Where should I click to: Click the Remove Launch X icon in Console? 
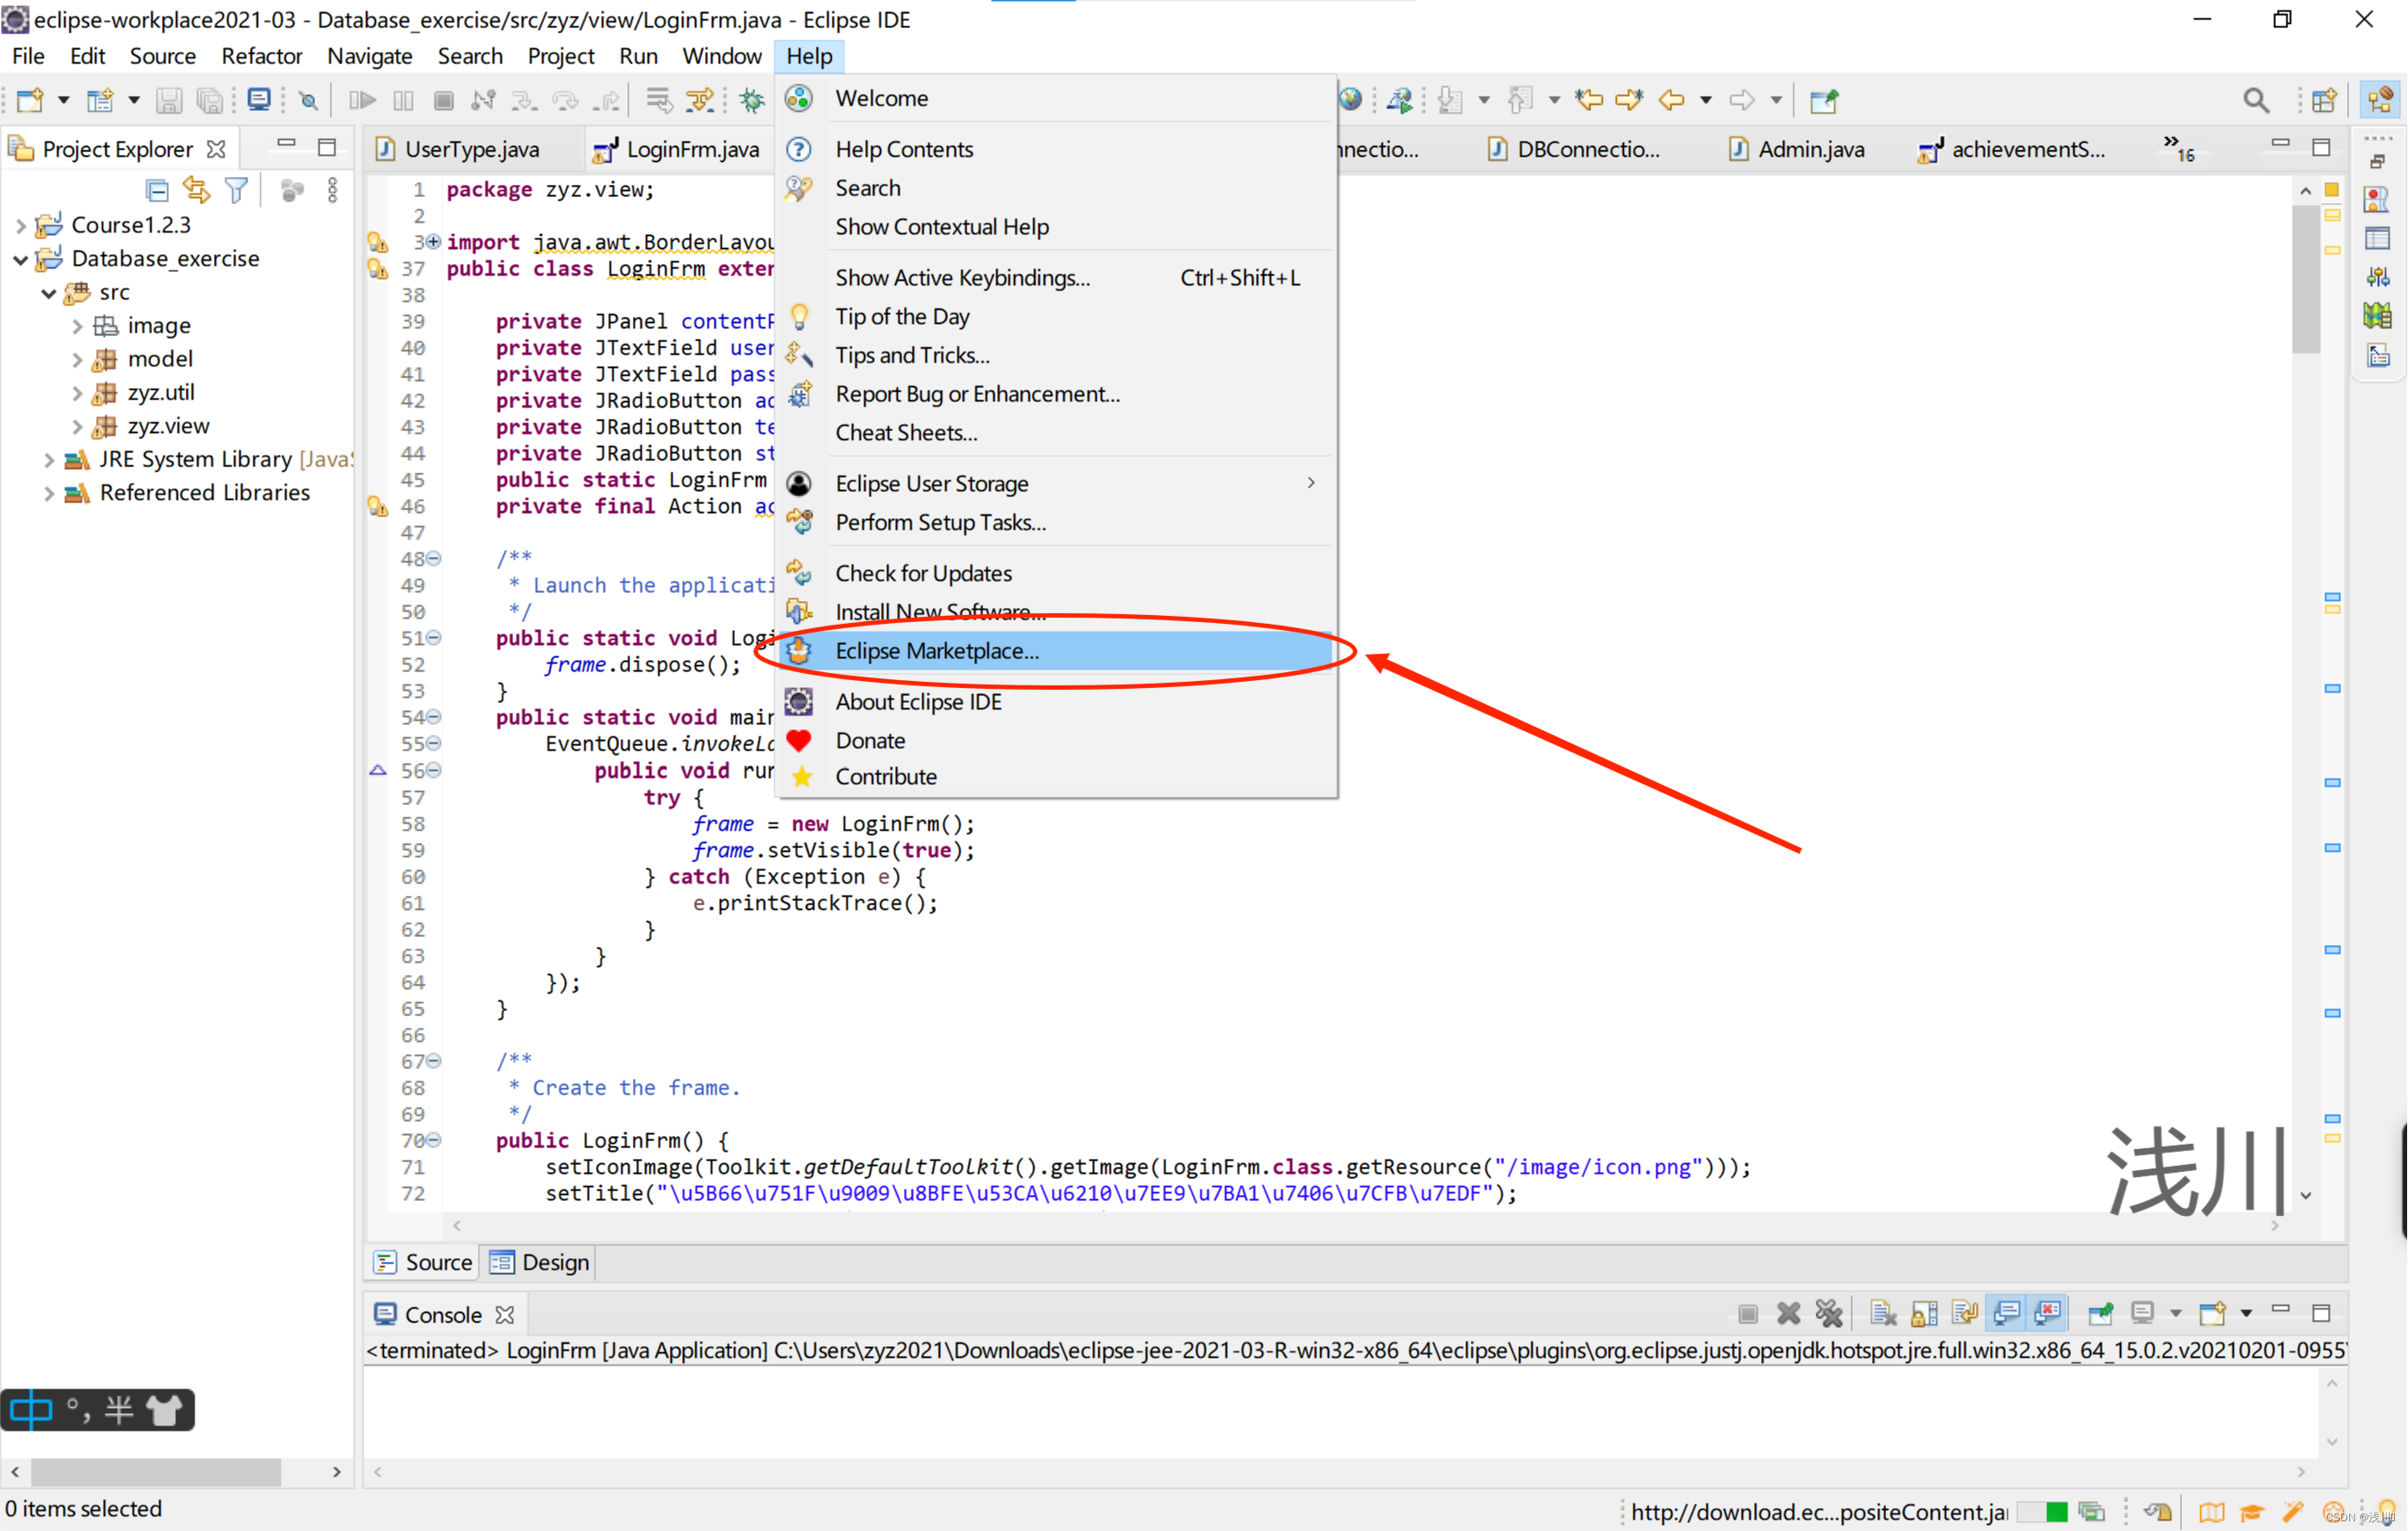point(1788,1313)
